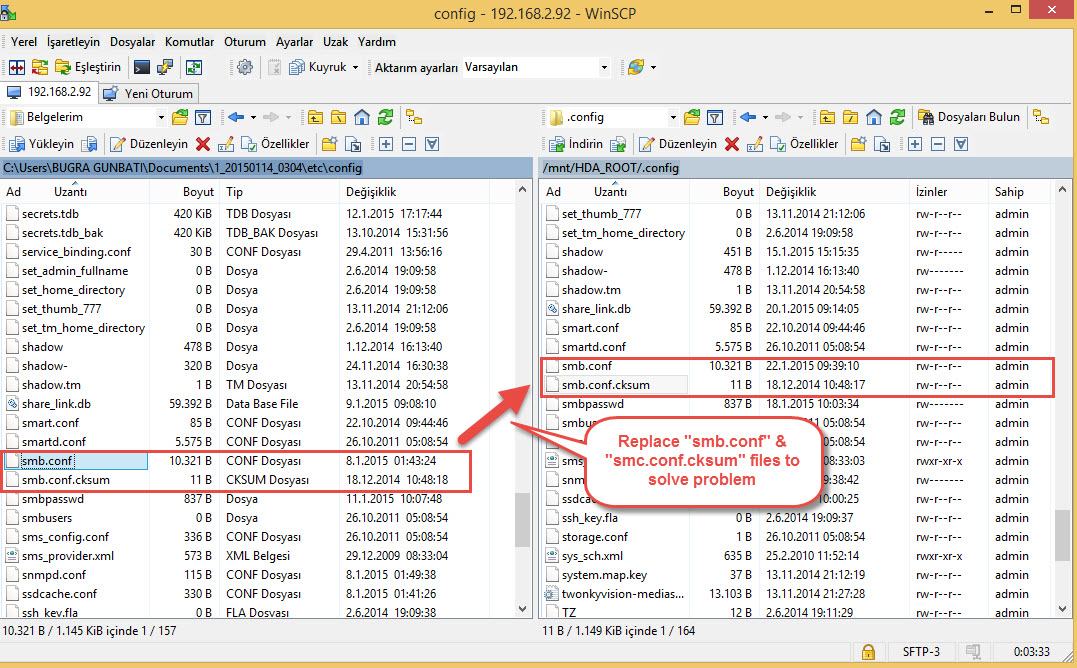The width and height of the screenshot is (1077, 668).
Task: Select share_link.db in remote panel
Action: [596, 309]
